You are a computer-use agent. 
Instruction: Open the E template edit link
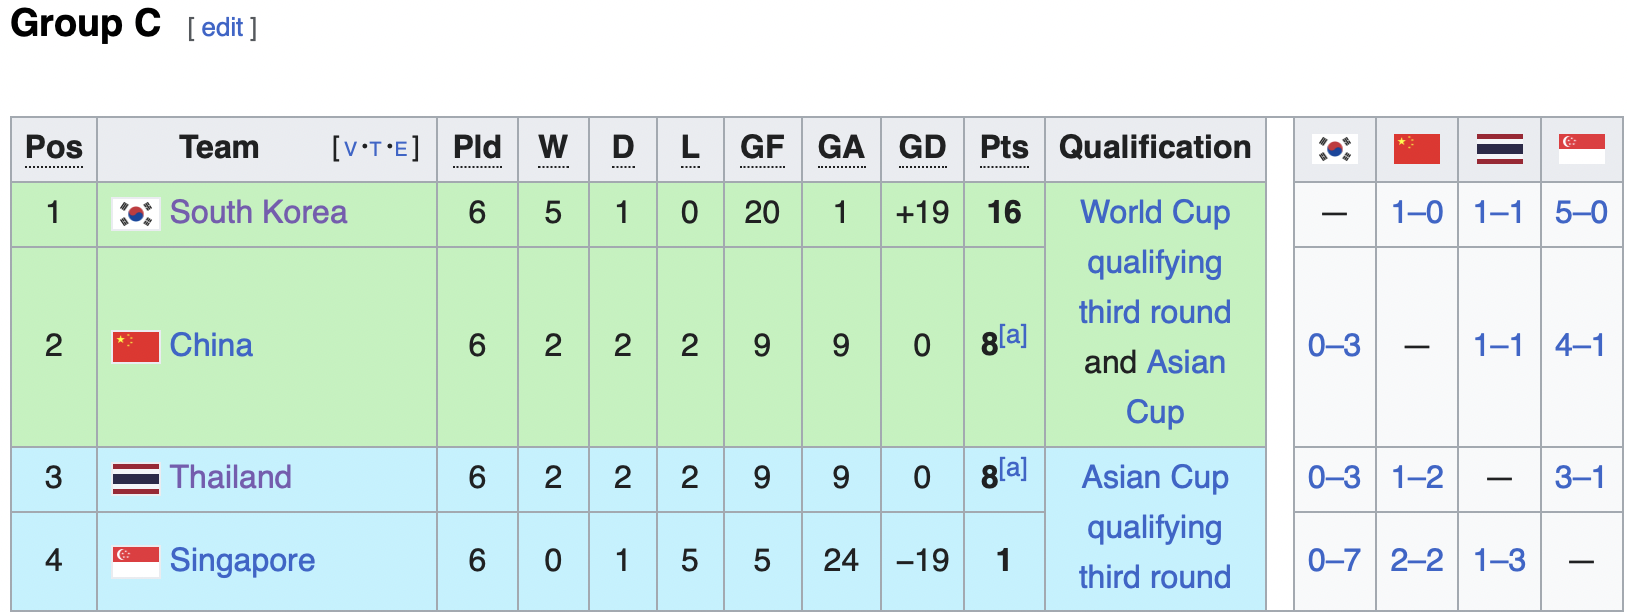point(401,149)
